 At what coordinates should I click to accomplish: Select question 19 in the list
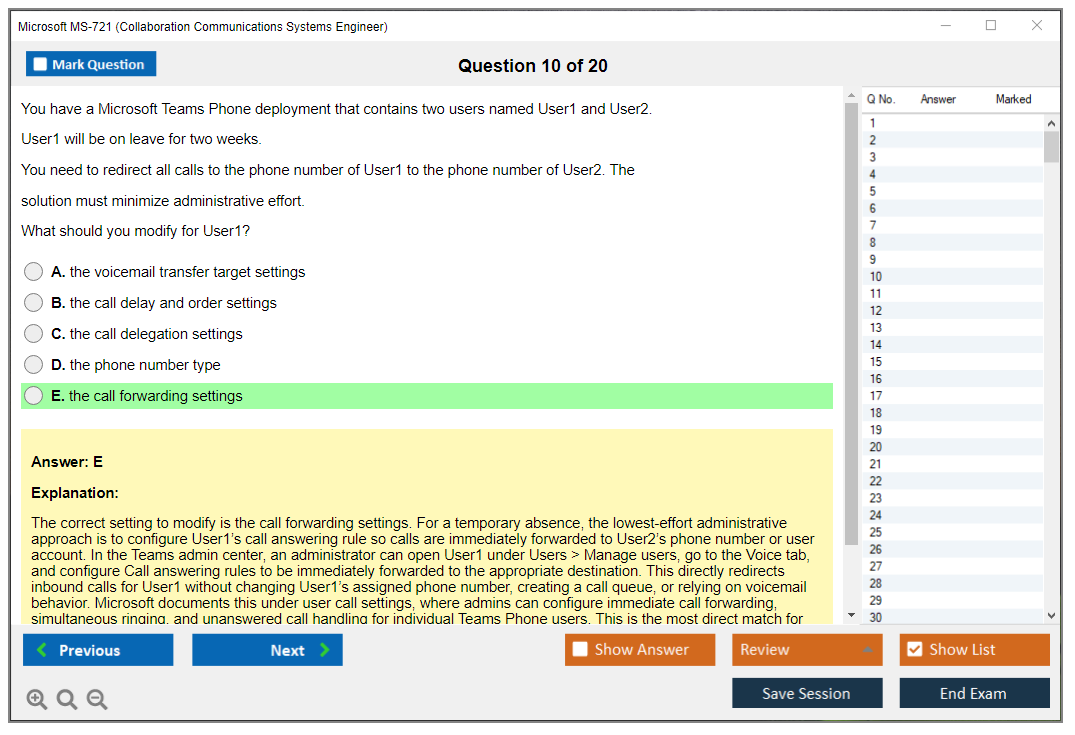coord(953,430)
